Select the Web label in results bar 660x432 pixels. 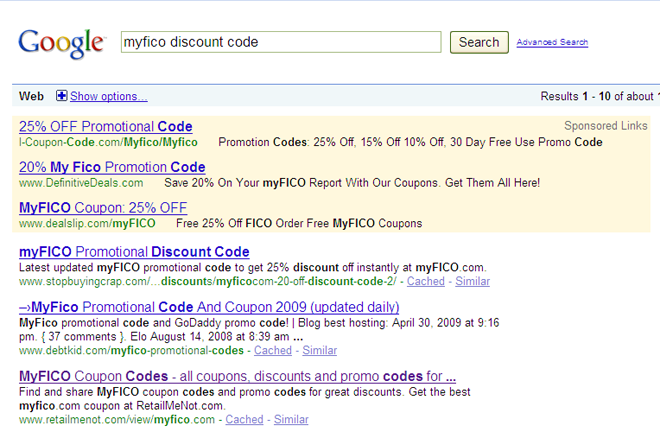click(x=31, y=96)
